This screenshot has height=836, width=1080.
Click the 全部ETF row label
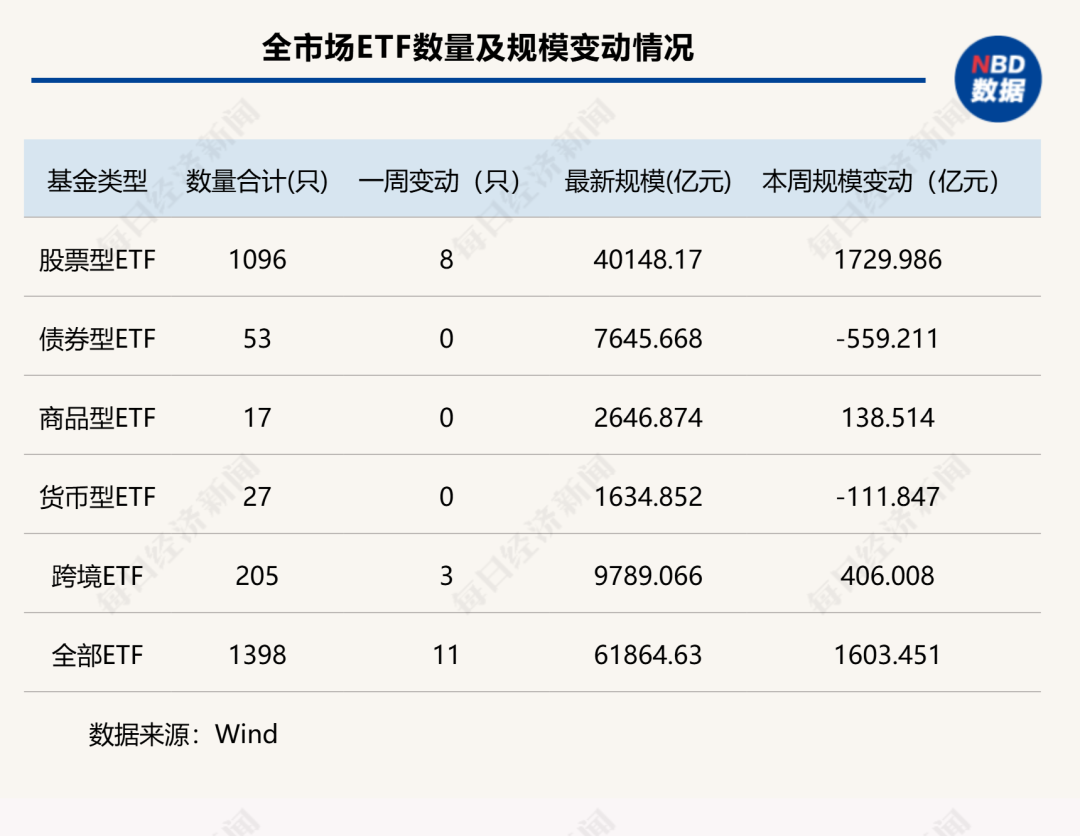pyautogui.click(x=97, y=655)
